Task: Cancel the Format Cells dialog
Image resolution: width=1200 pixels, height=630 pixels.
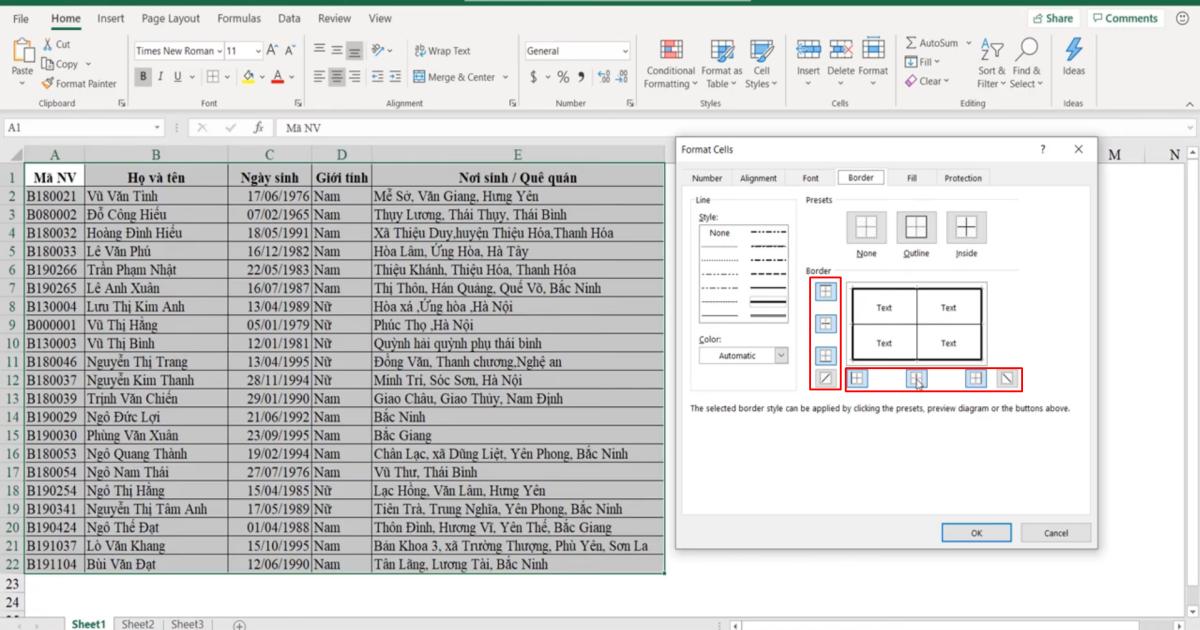Action: click(x=1056, y=533)
